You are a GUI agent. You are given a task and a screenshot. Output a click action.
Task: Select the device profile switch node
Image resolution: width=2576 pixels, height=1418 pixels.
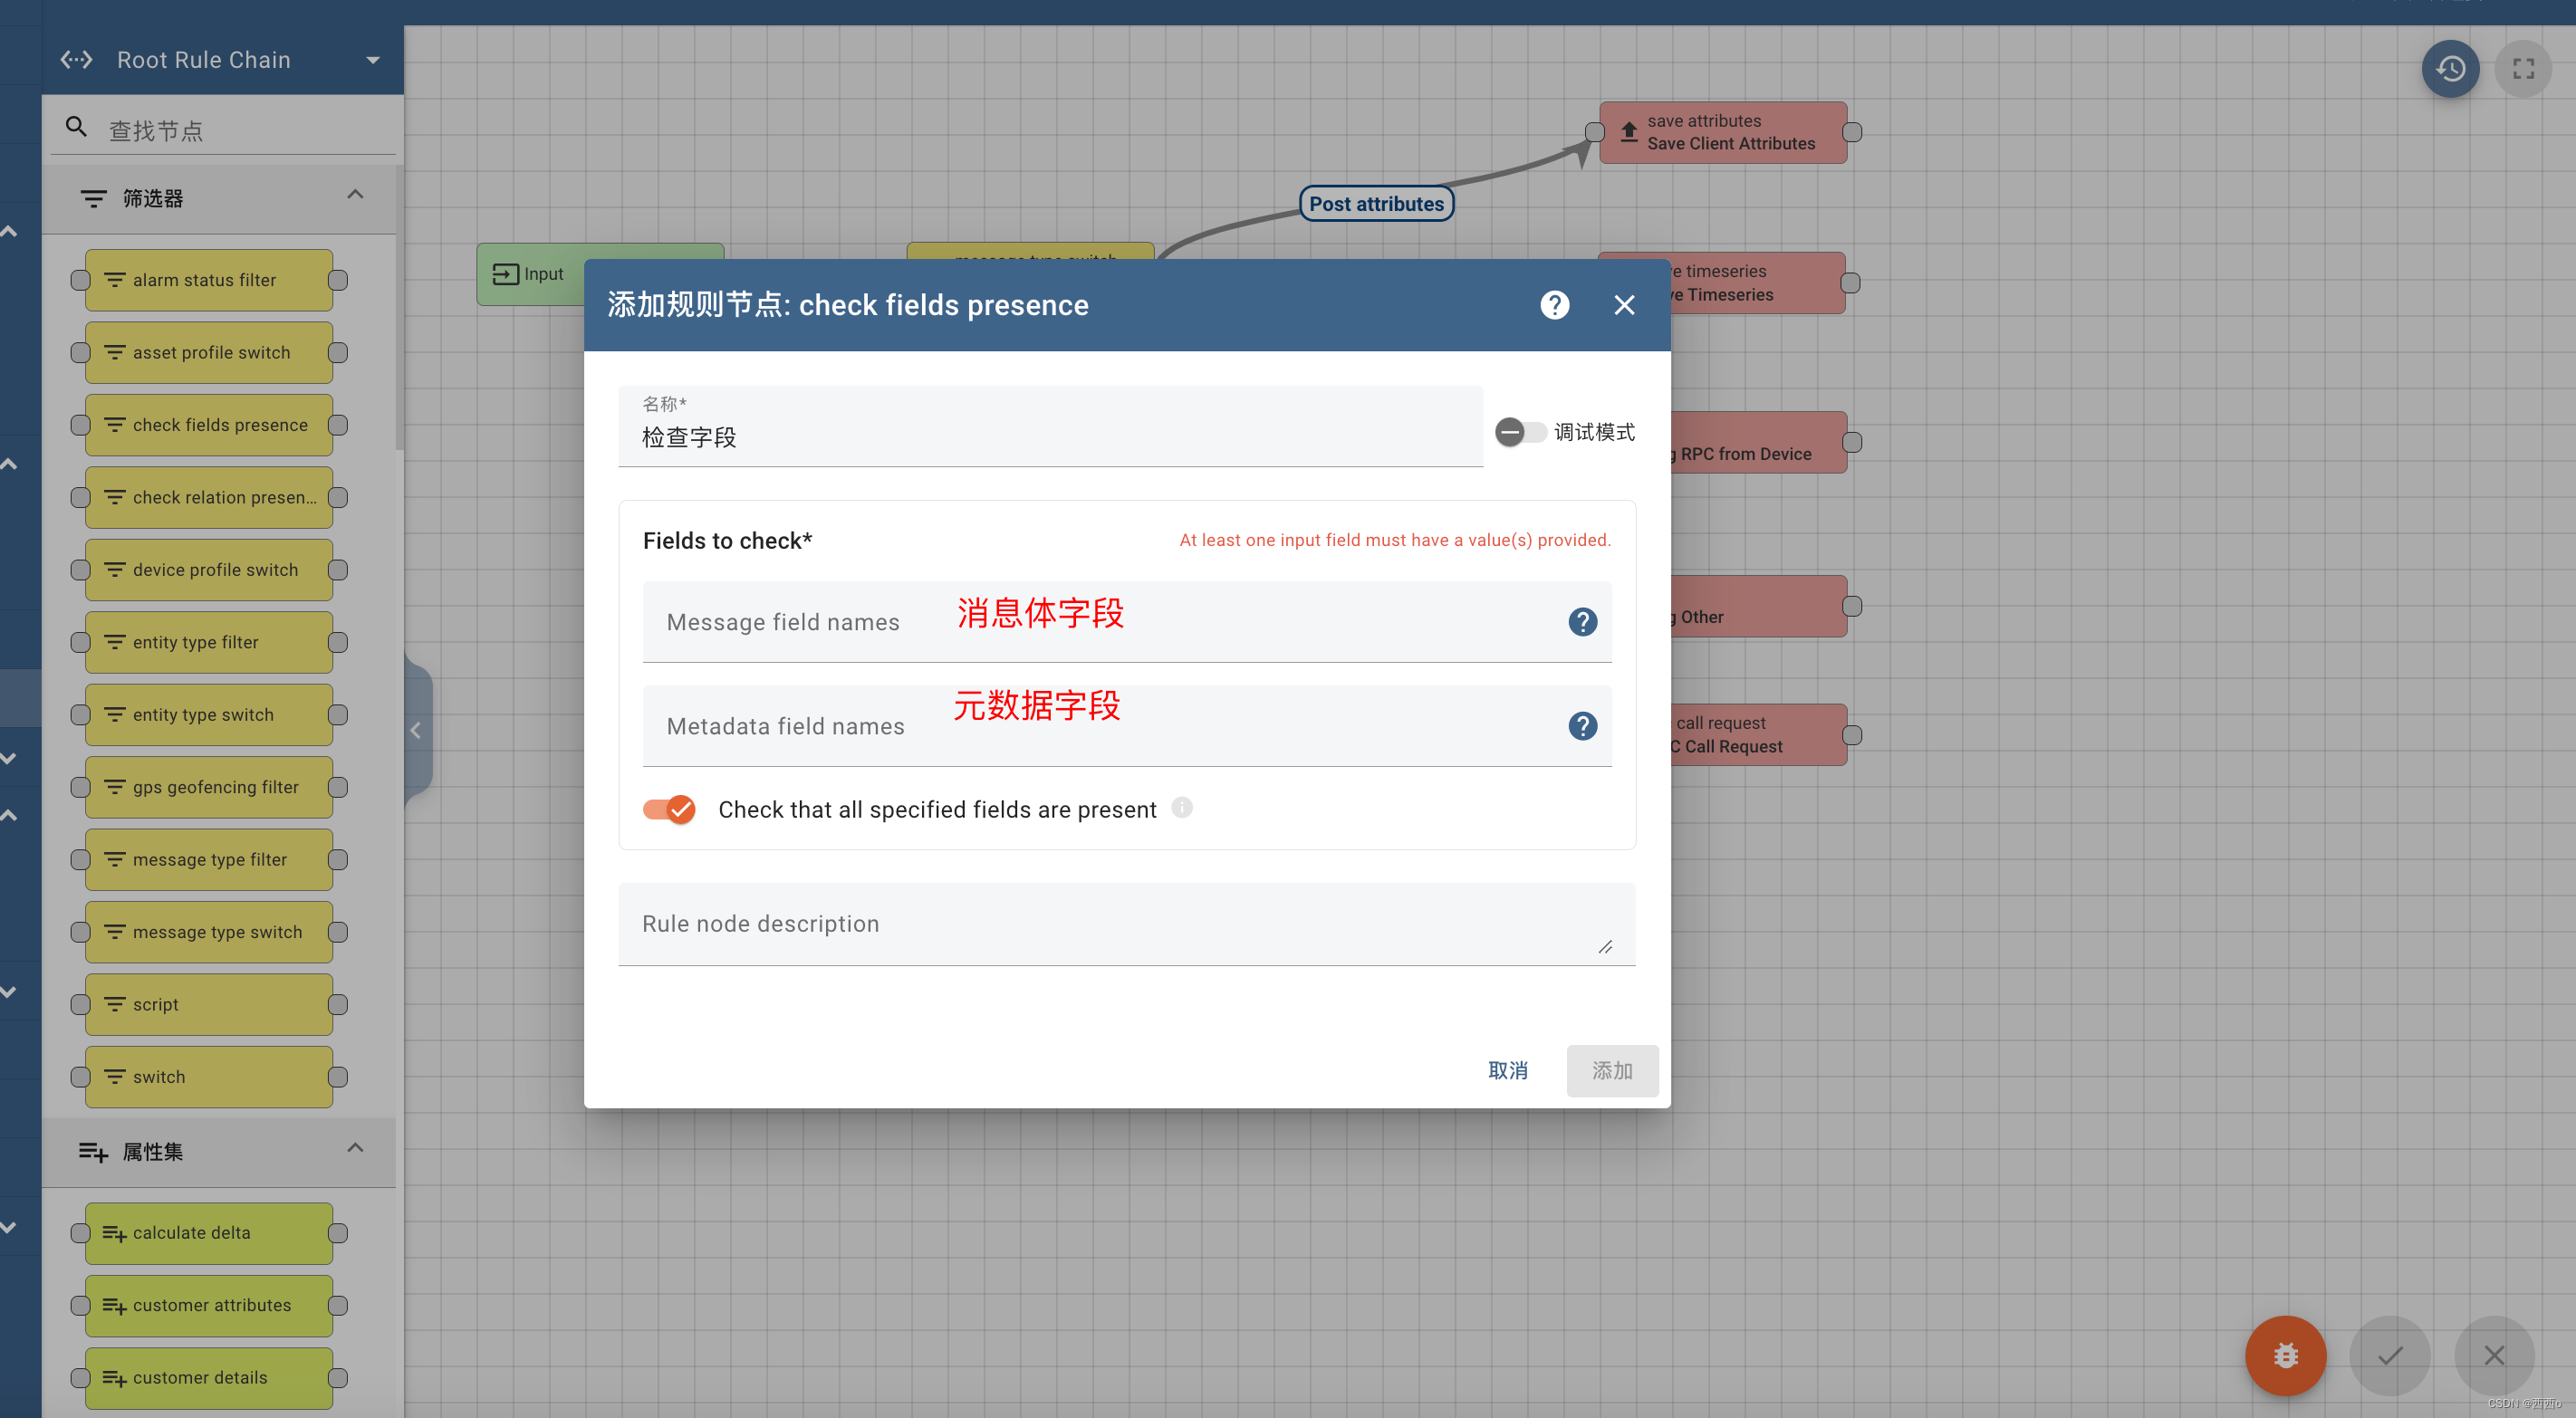coord(209,570)
